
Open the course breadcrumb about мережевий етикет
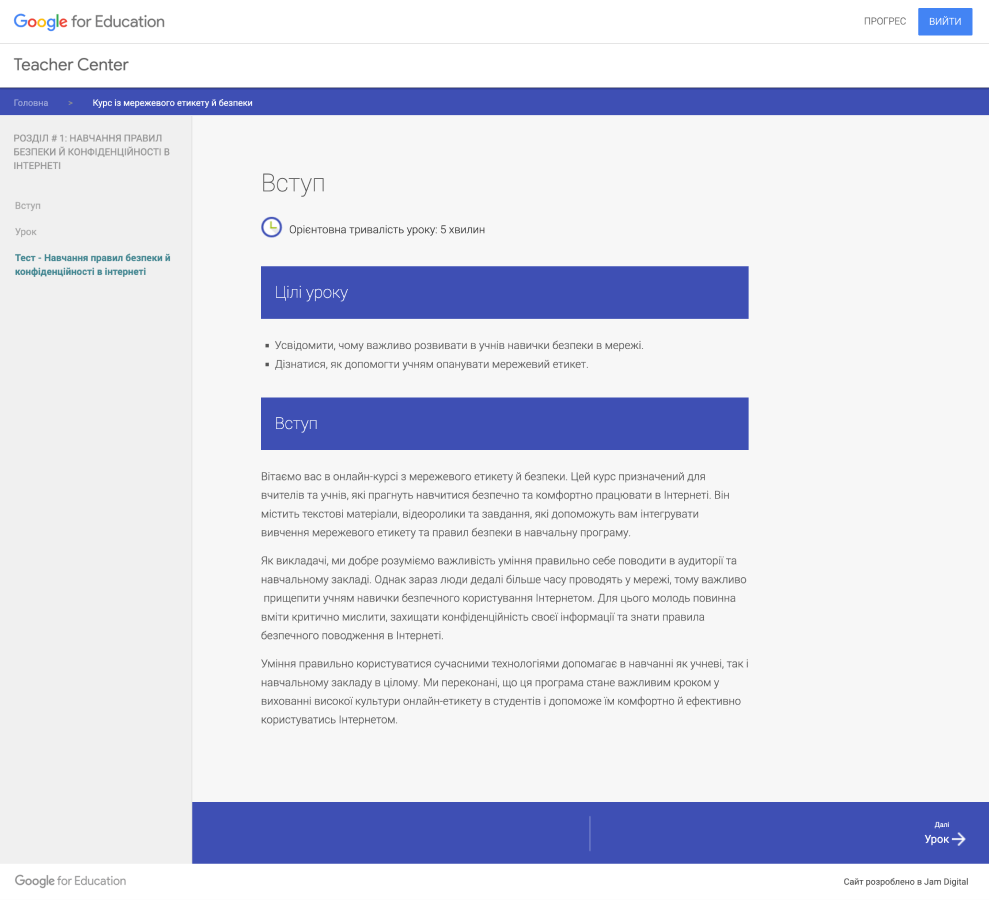tap(172, 103)
